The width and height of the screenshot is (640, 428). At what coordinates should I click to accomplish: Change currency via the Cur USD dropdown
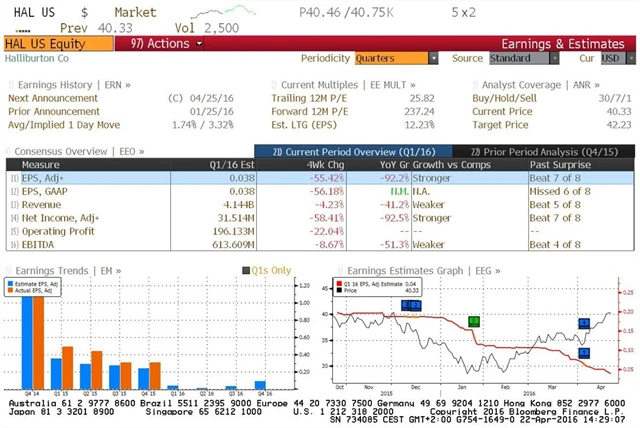610,59
